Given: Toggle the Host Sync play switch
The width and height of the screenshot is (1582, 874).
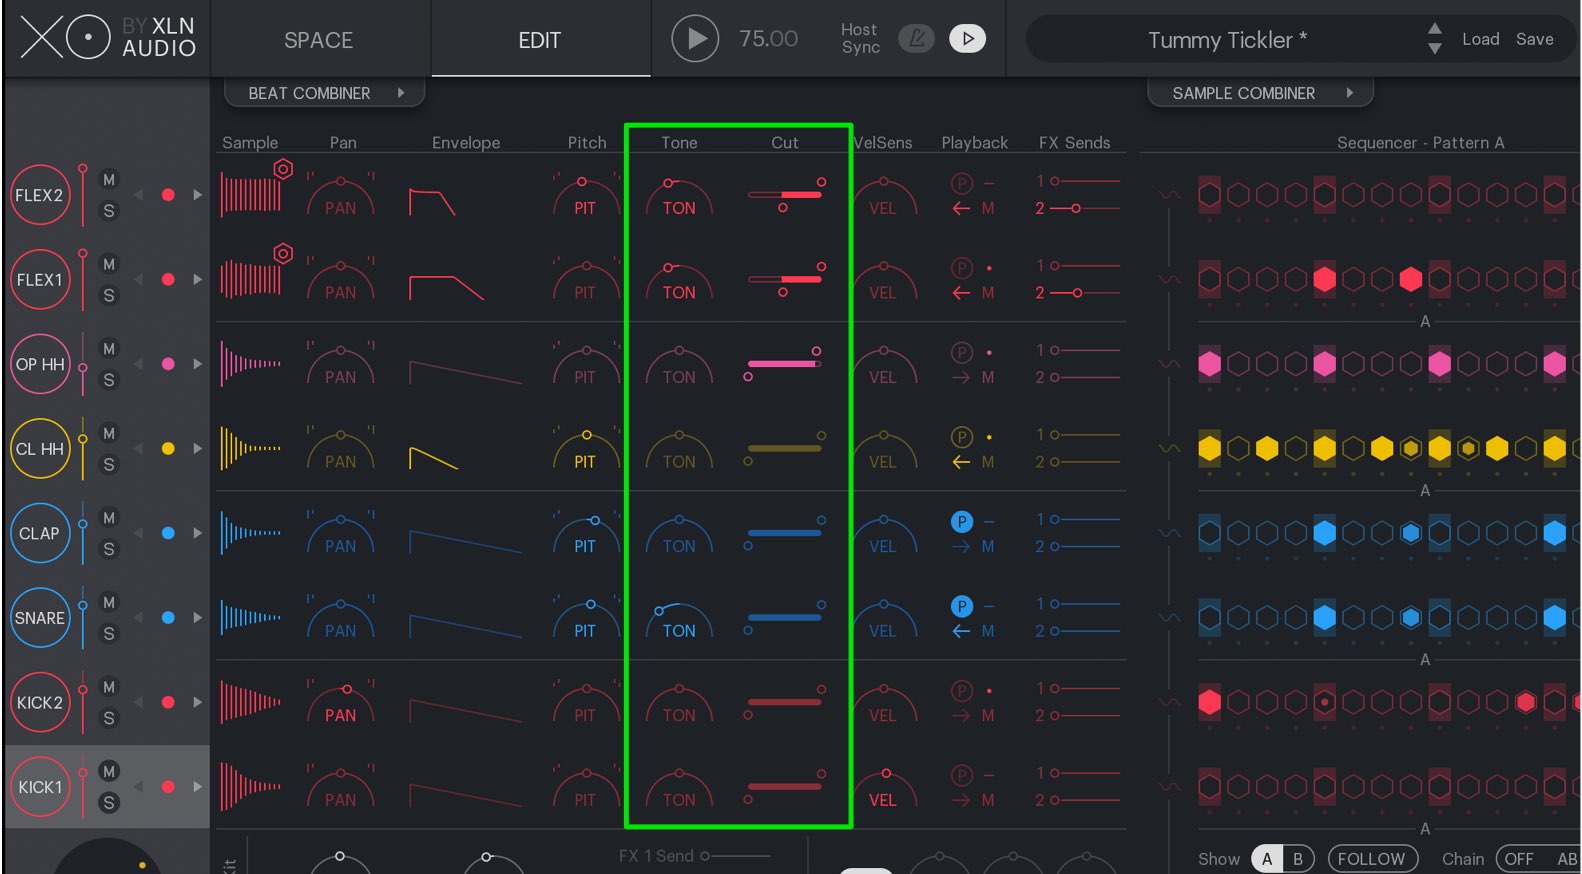Looking at the screenshot, I should coord(967,39).
